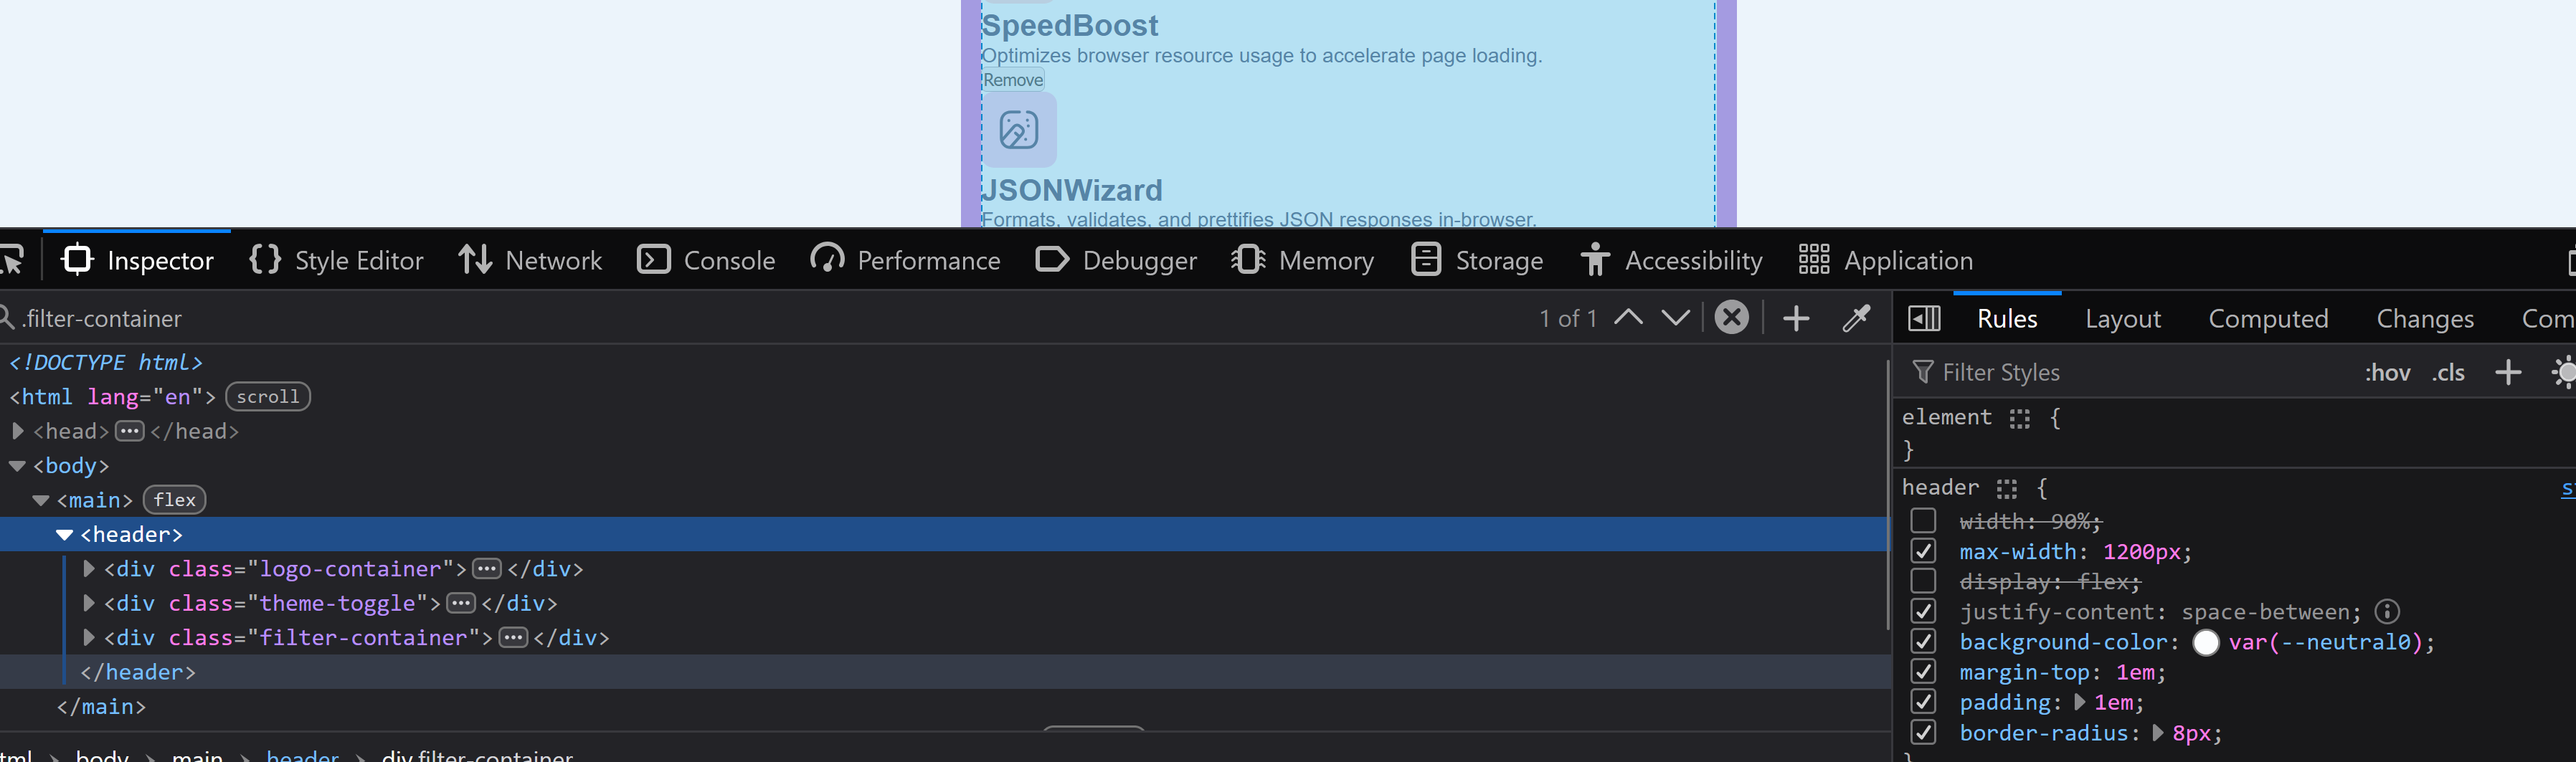
Task: Enable the display: flex declaration
Action: [x=1923, y=581]
